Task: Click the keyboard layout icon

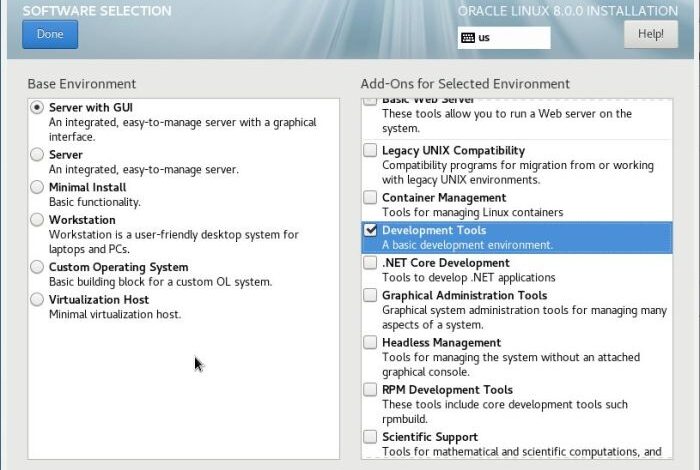Action: pos(468,37)
